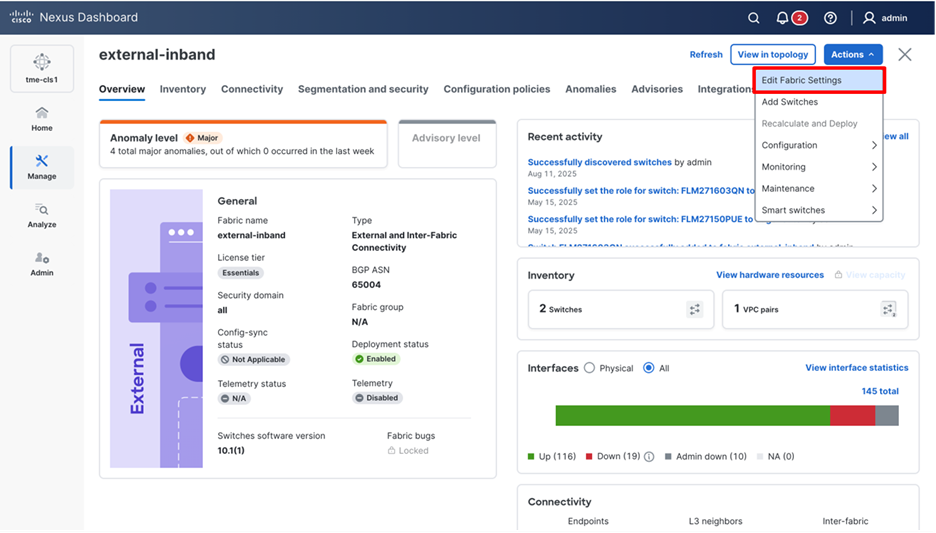936x533 pixels.
Task: Select the Physical interfaces radio button
Action: coord(589,368)
